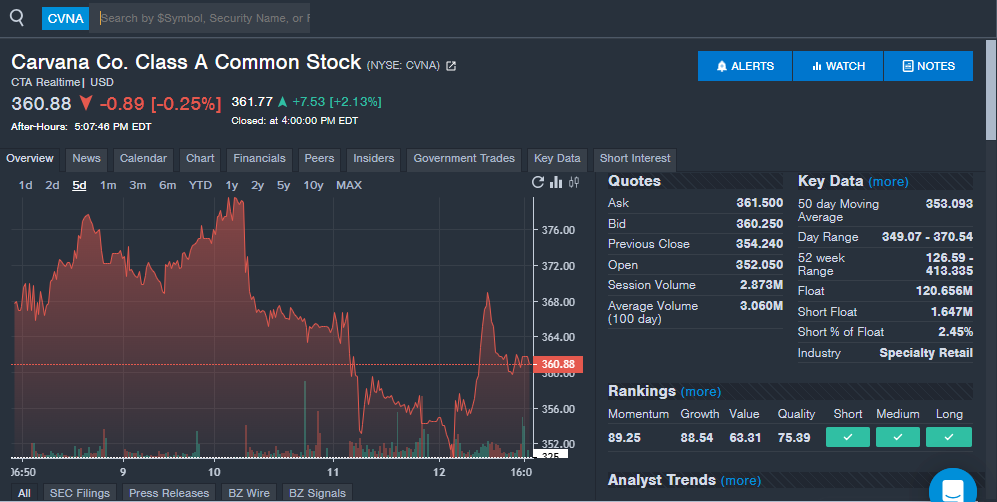Refresh the chart with the reload icon
Screen dimensions: 997x502
538,182
